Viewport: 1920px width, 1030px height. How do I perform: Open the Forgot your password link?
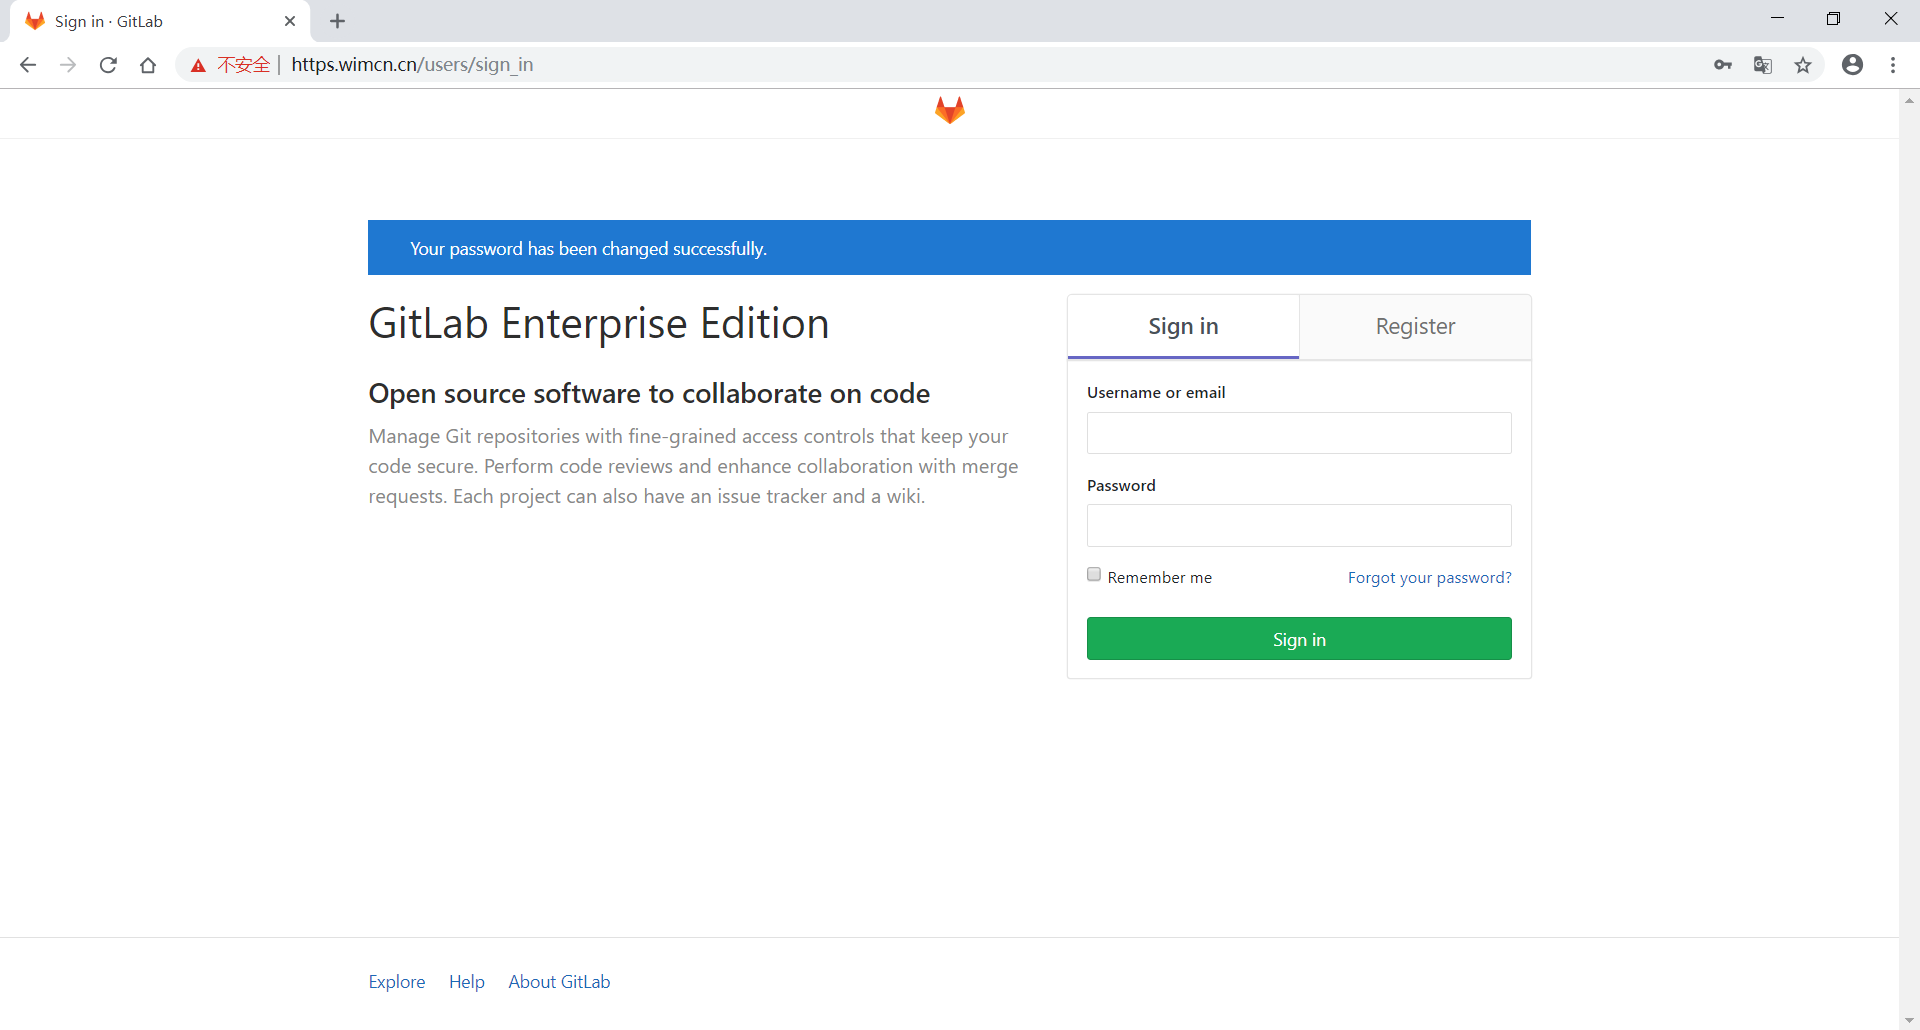[1429, 577]
